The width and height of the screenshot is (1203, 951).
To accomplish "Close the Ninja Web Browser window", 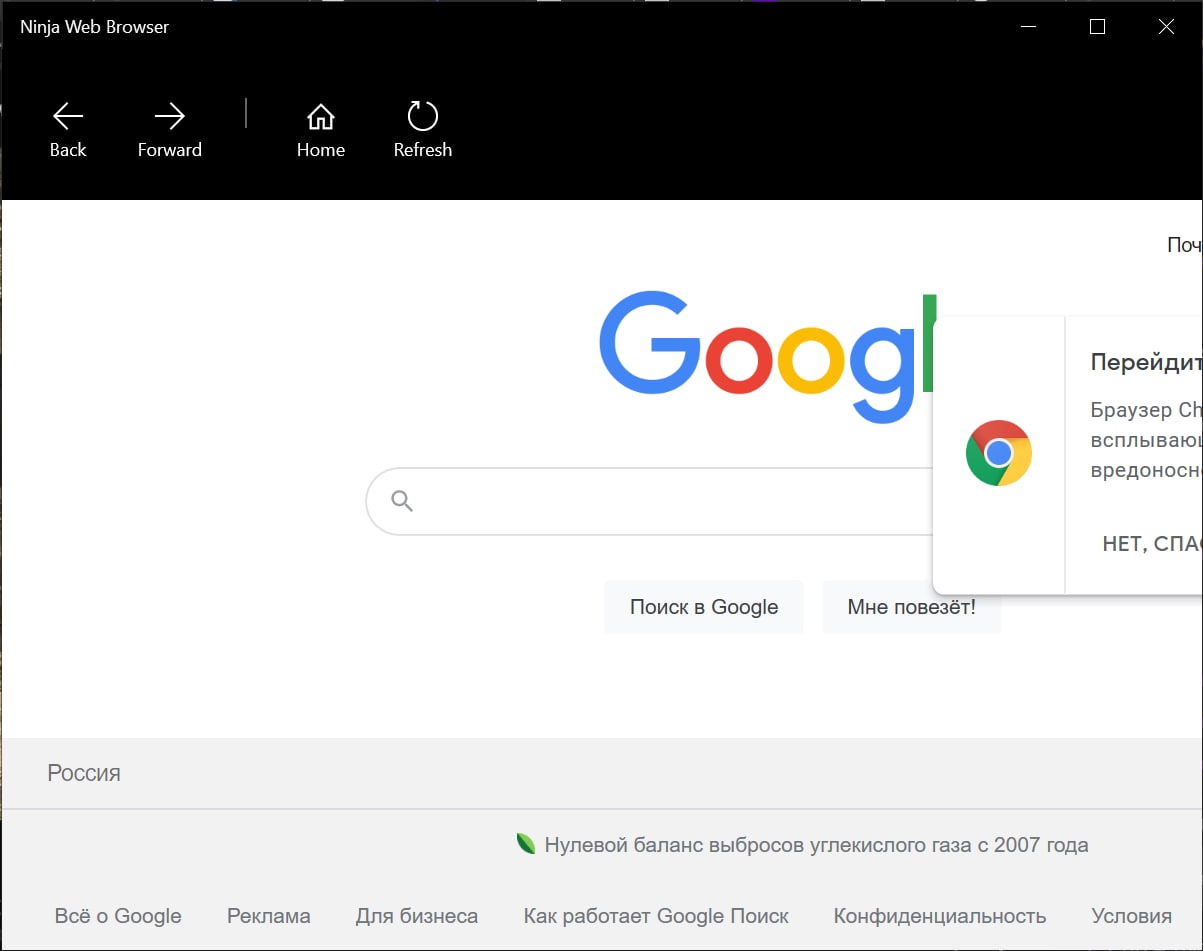I will coord(1166,27).
